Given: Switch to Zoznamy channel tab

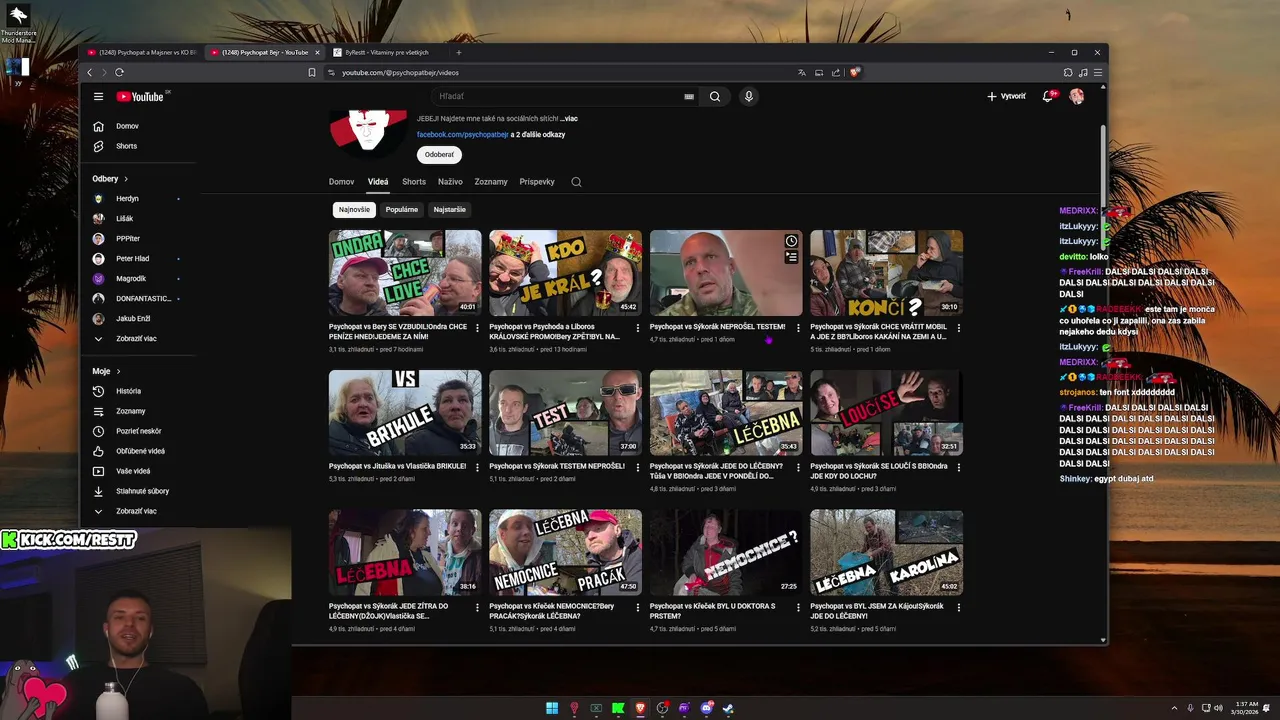Looking at the screenshot, I should click(x=491, y=182).
